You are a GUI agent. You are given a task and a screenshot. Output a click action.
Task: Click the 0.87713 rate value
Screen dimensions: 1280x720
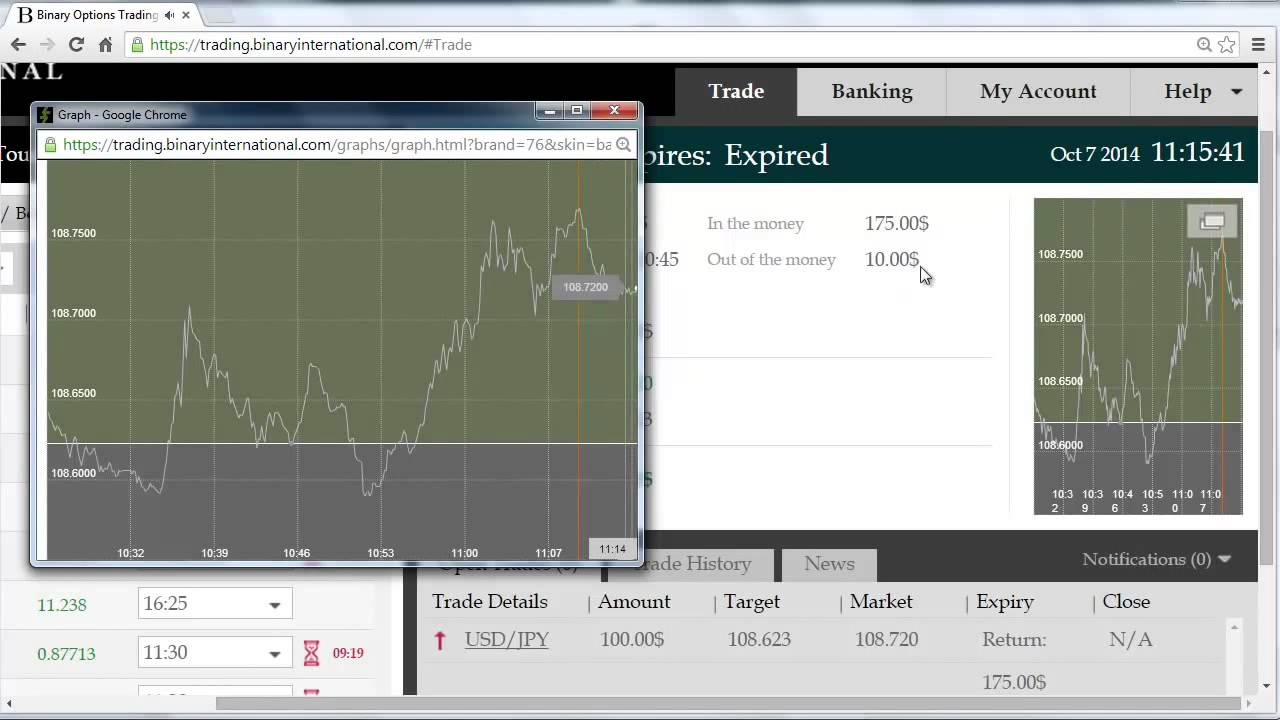click(66, 654)
